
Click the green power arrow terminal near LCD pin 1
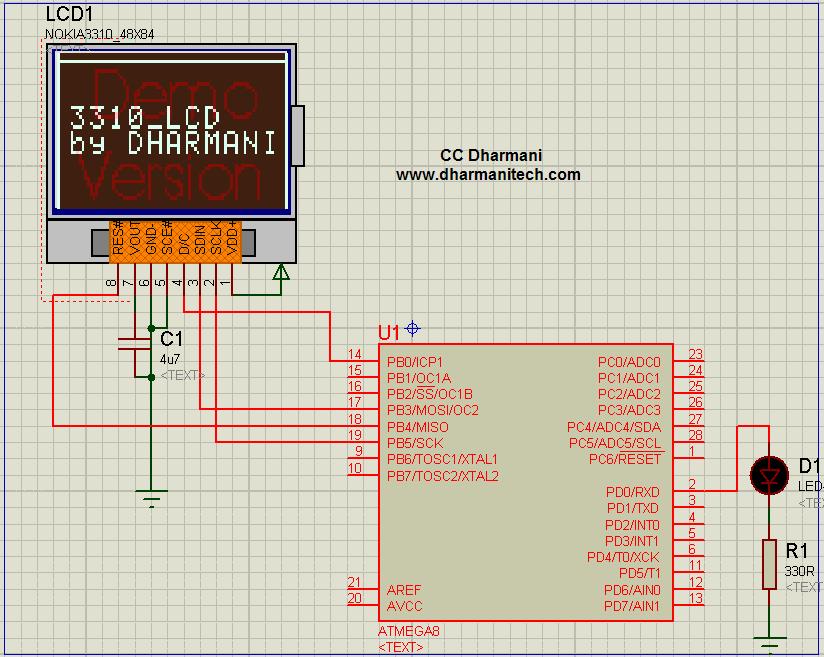click(x=281, y=272)
